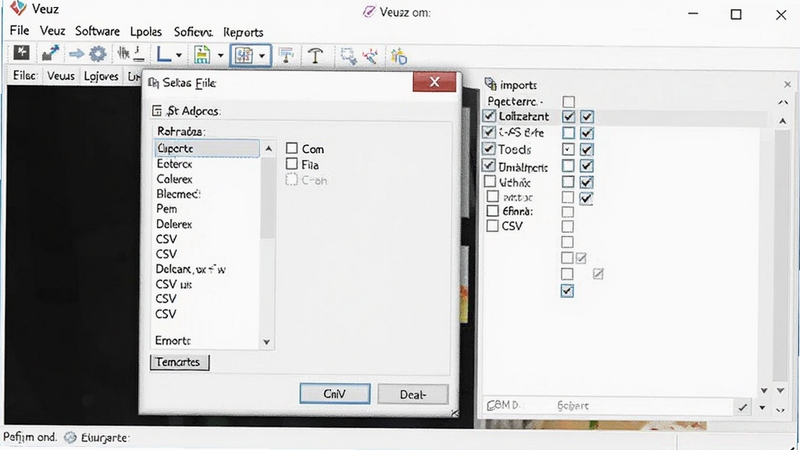
Task: Click the dashed zoom-selection toolbar icon
Action: point(348,56)
